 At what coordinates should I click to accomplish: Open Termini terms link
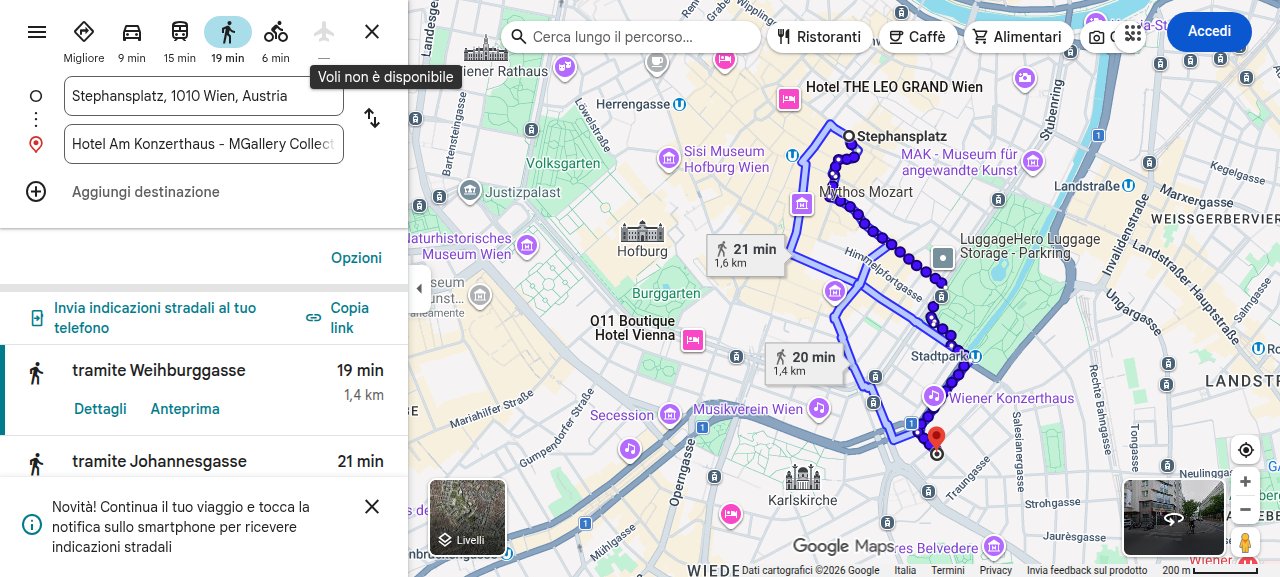tap(948, 570)
